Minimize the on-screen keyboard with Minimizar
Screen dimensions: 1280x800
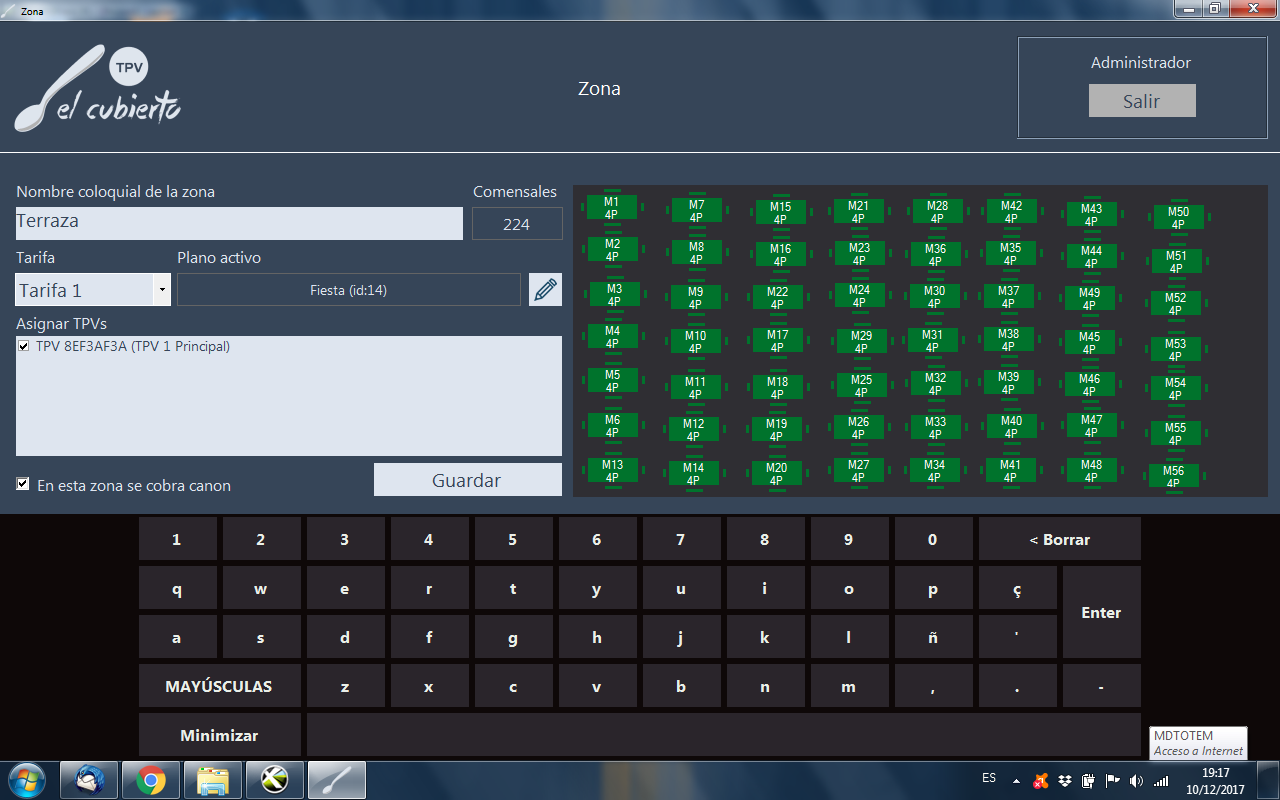click(219, 735)
